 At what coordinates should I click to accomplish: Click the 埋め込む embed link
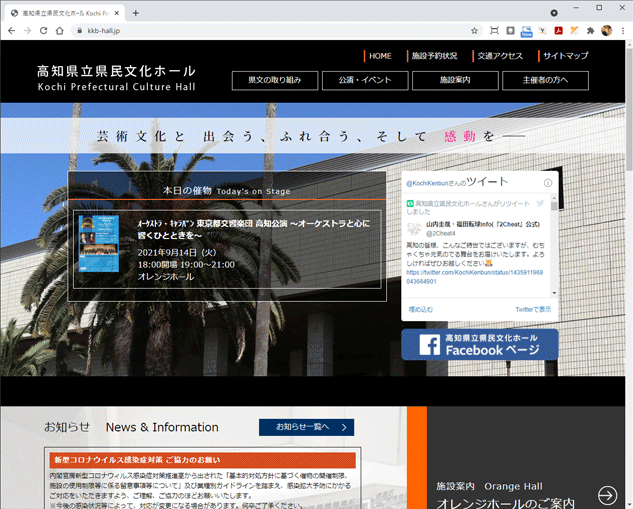coord(421,310)
